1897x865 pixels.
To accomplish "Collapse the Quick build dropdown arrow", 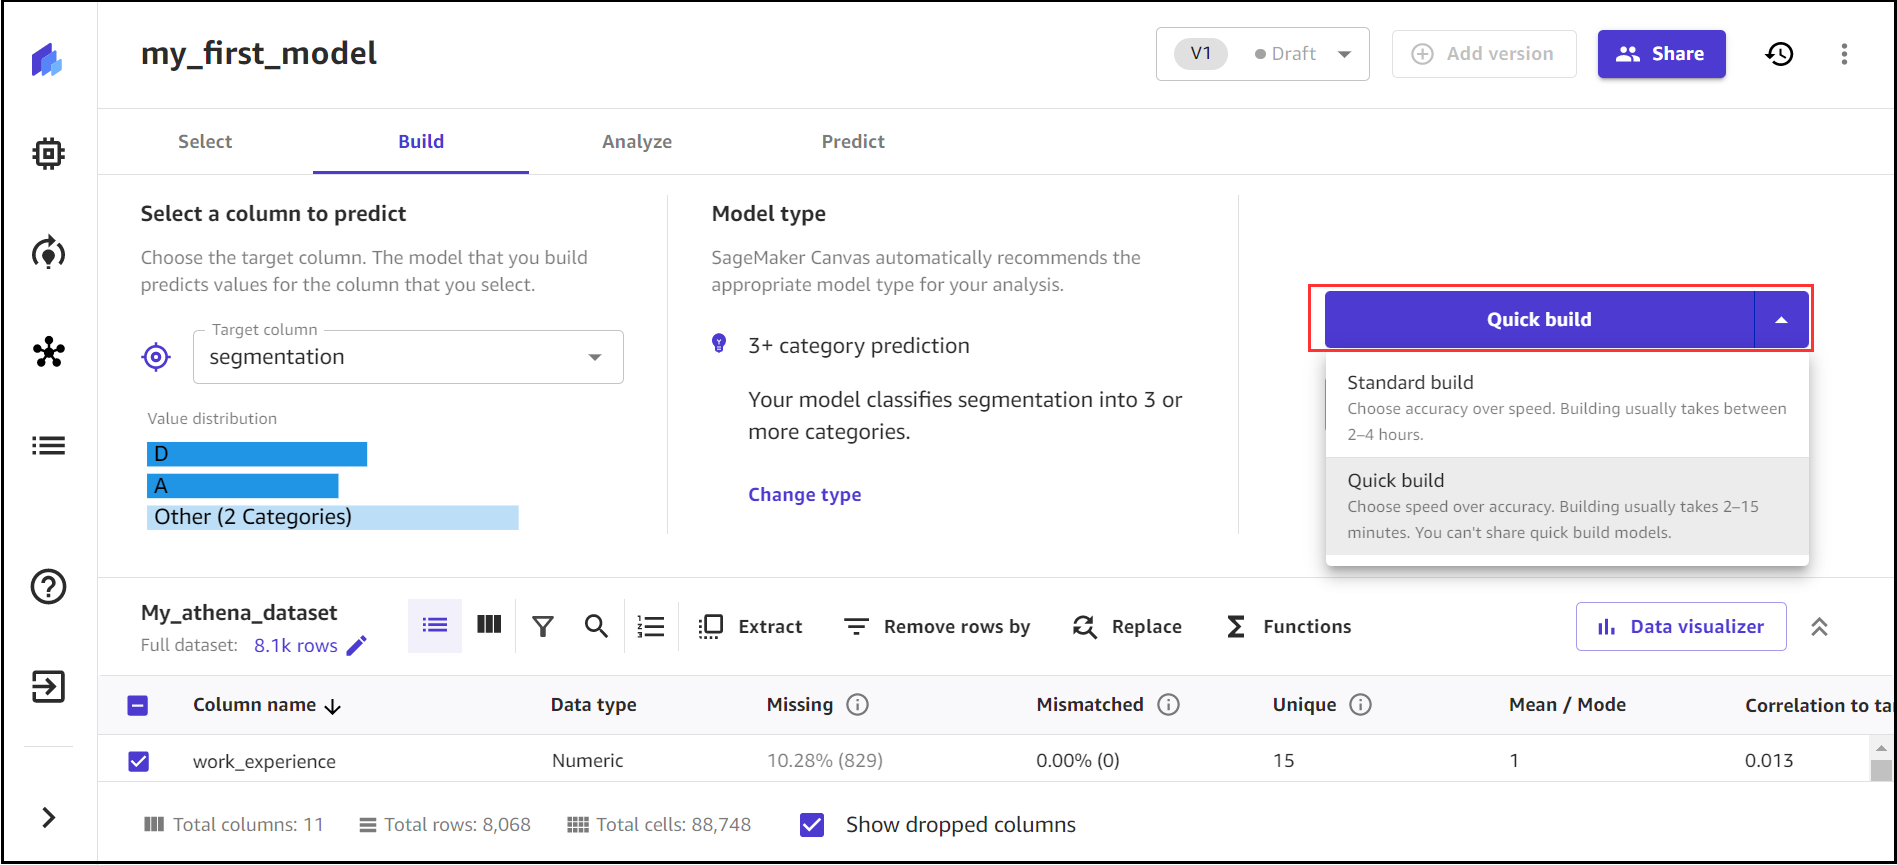I will coord(1780,320).
